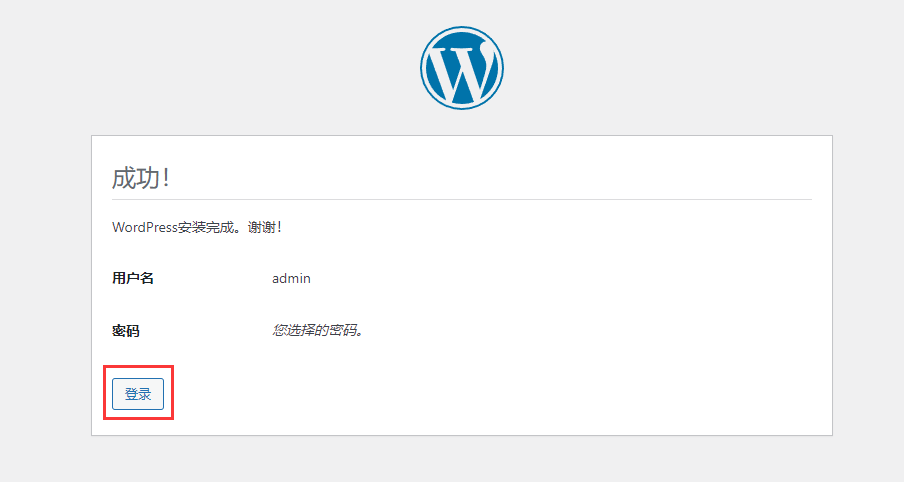904x482 pixels.
Task: Click the white W inside the logo
Action: 461,72
